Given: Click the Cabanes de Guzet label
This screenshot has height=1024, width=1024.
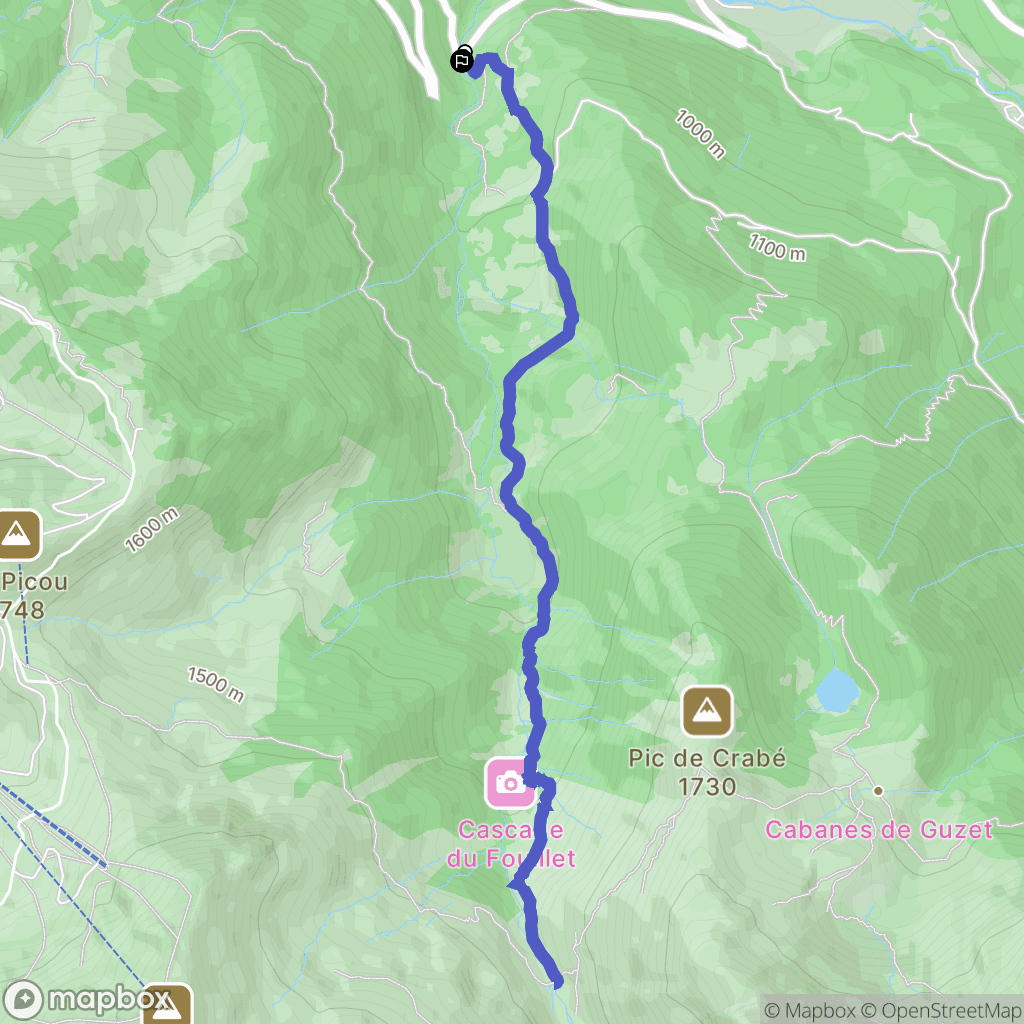Looking at the screenshot, I should tap(878, 829).
